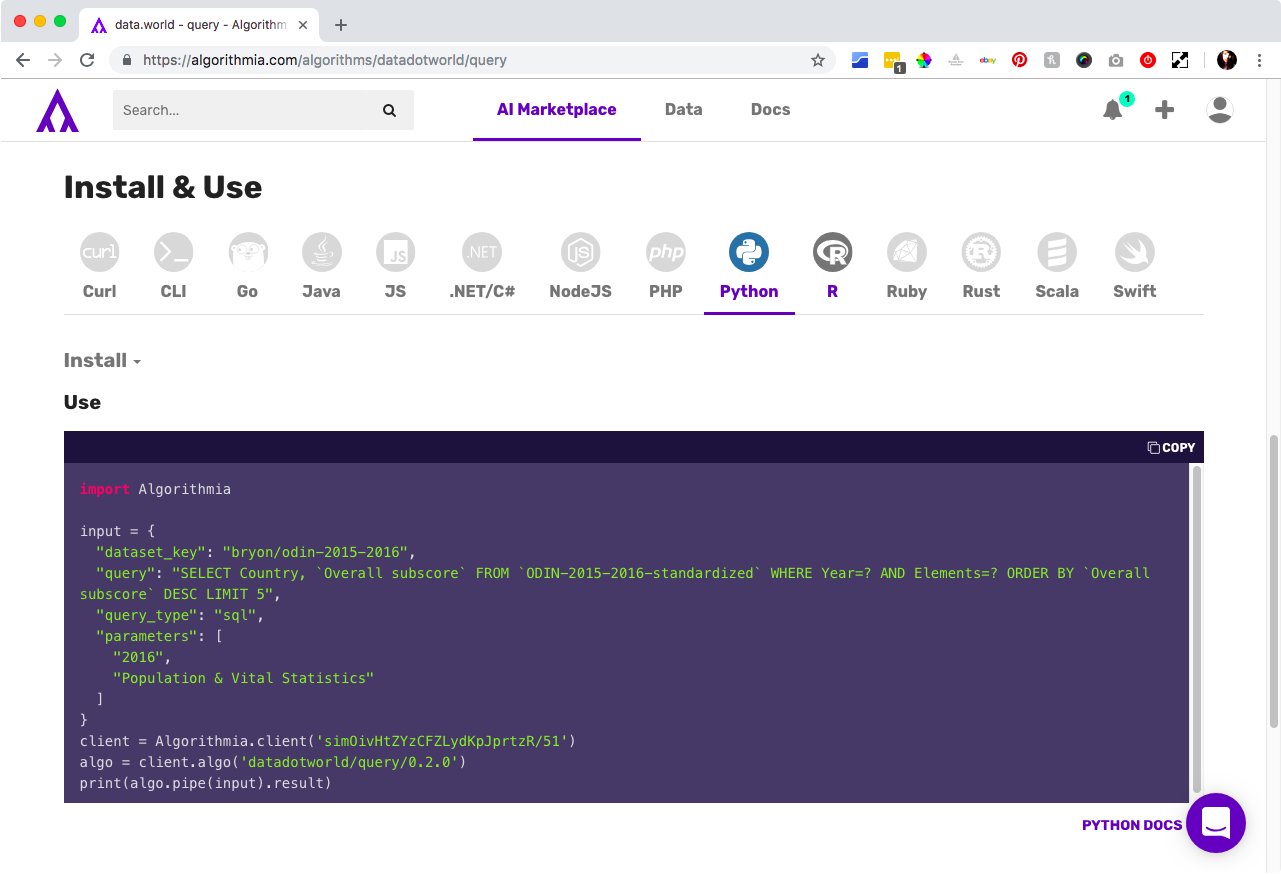Screen dimensions: 1281x874
Task: Open a new browser tab
Action: [341, 25]
